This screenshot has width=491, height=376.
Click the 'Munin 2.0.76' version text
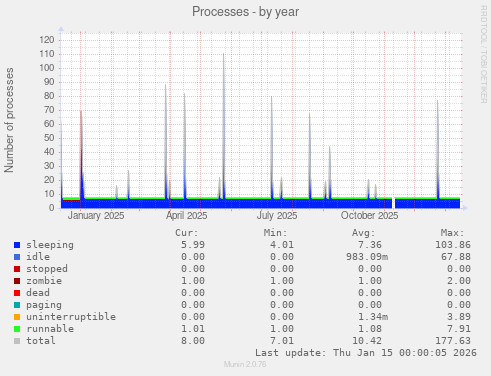(x=245, y=364)
